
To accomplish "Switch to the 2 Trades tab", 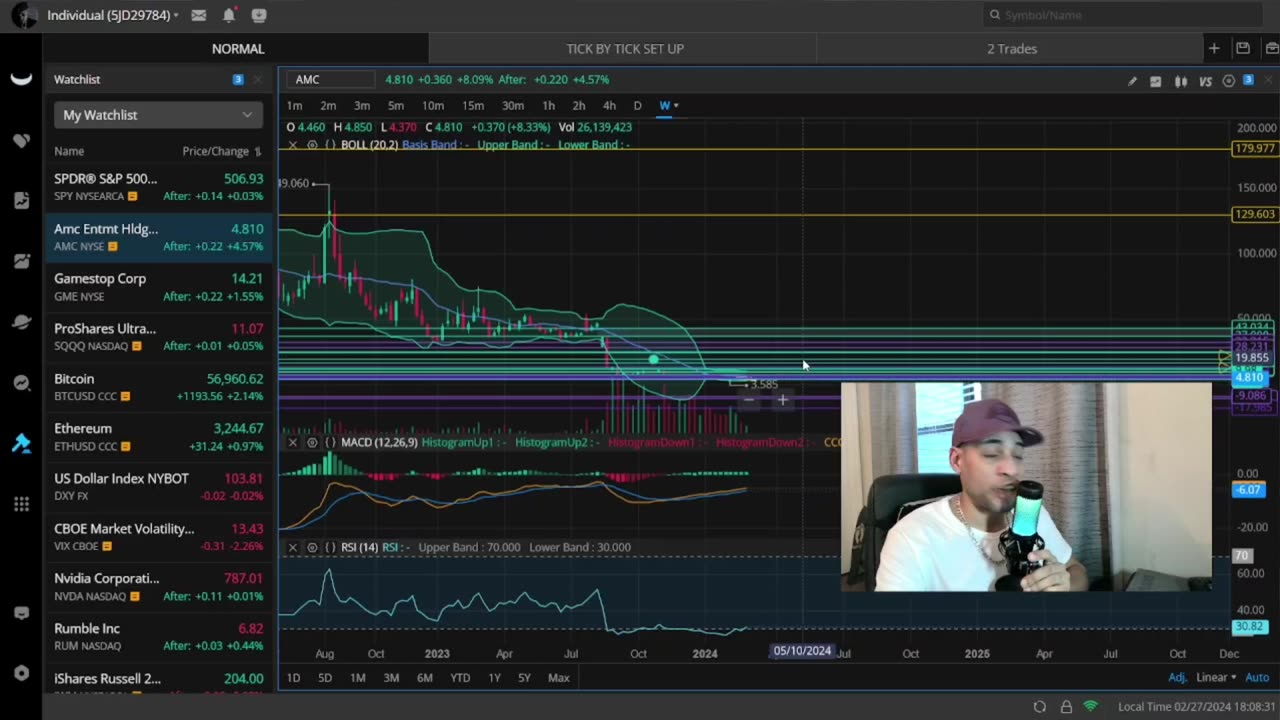I will [x=1011, y=48].
